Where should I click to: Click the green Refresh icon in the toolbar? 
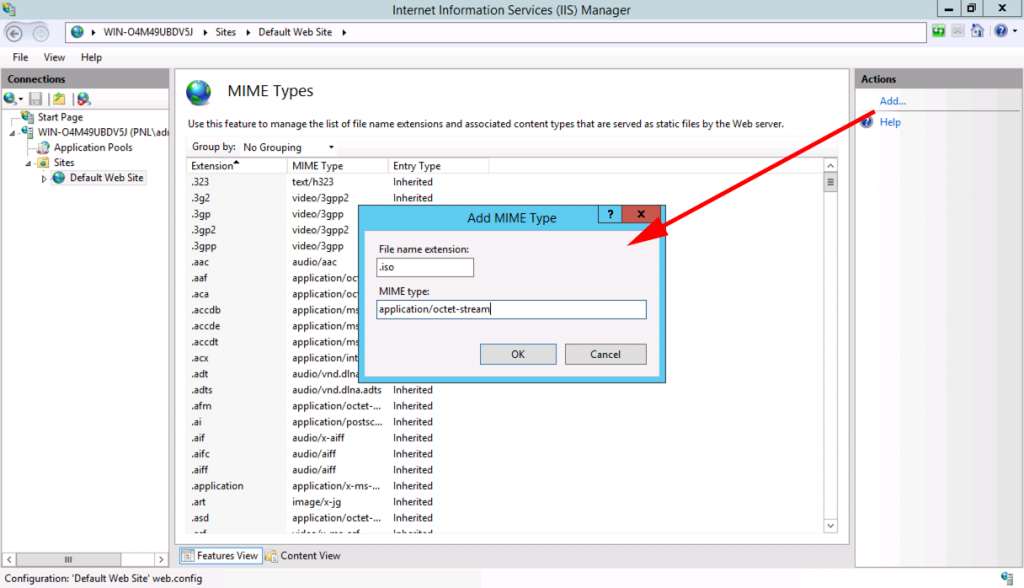[x=938, y=31]
